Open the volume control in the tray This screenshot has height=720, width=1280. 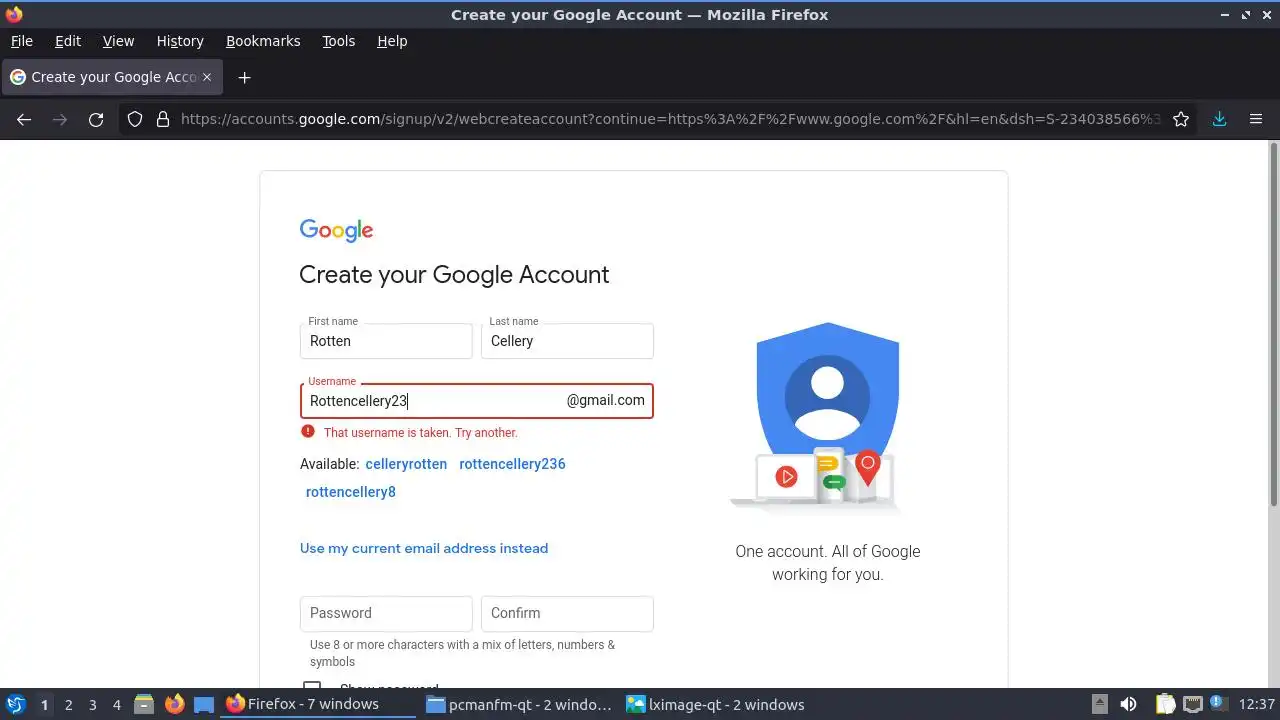point(1128,704)
